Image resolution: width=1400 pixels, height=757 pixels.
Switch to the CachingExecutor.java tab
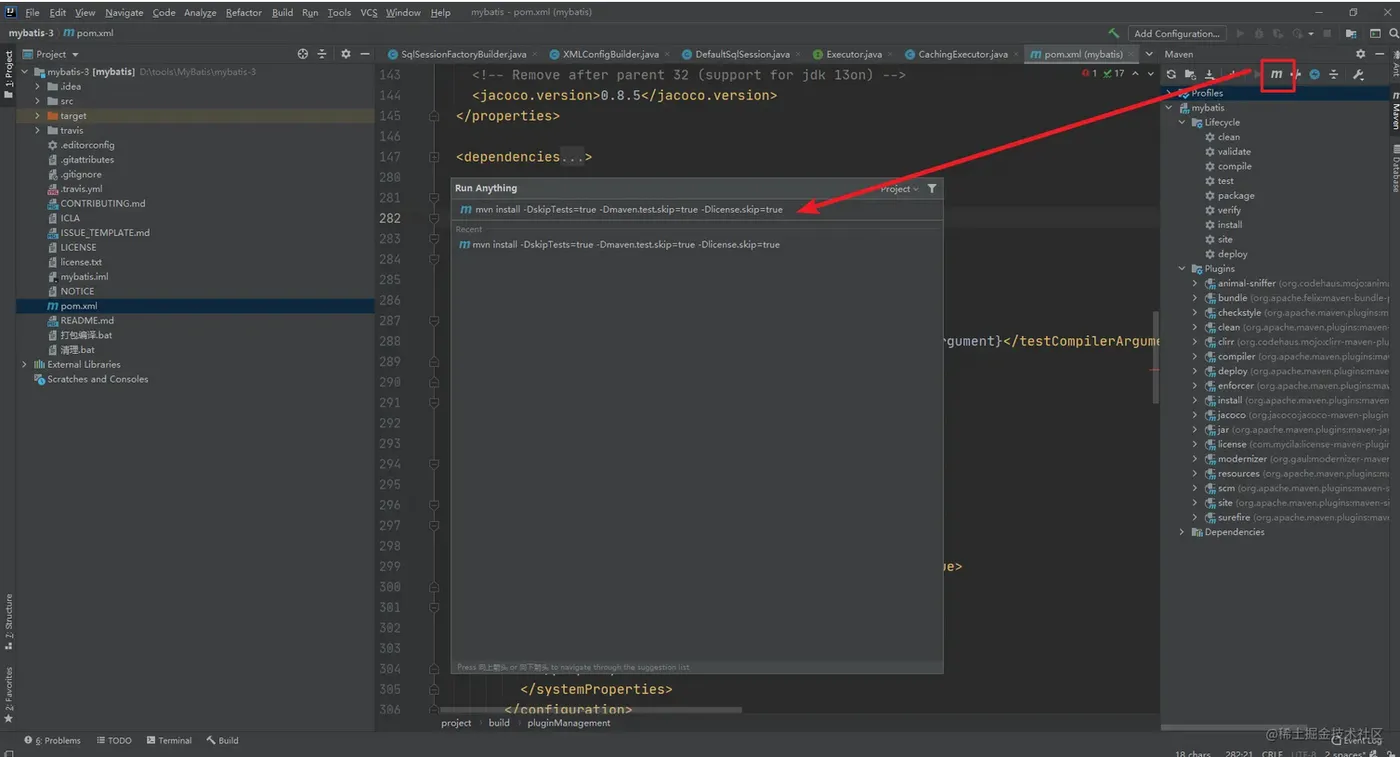point(962,54)
